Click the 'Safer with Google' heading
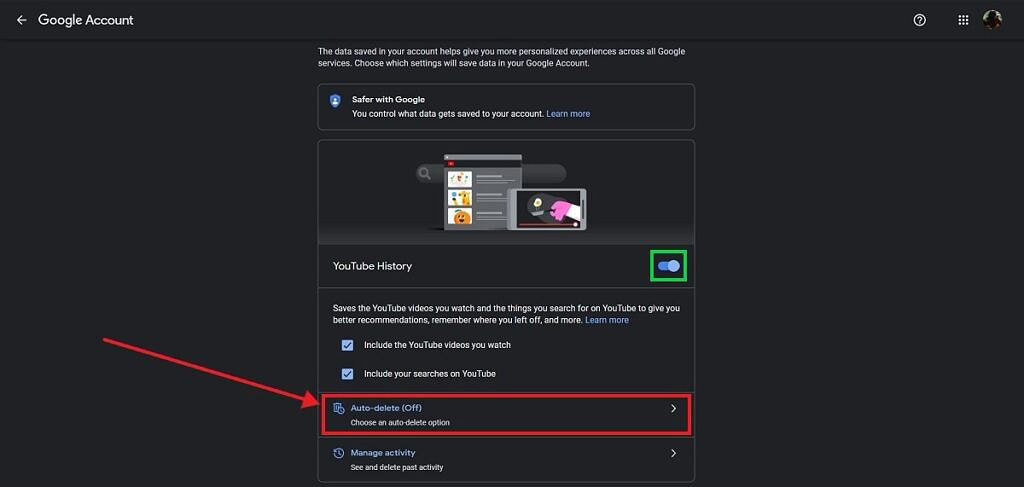 [x=389, y=100]
